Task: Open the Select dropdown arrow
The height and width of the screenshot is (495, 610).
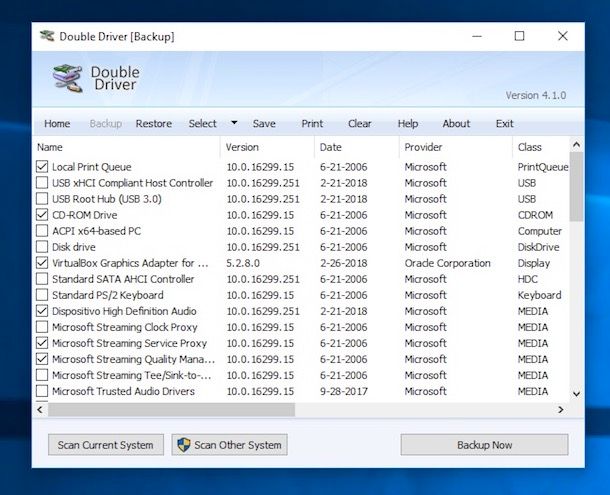Action: 234,123
